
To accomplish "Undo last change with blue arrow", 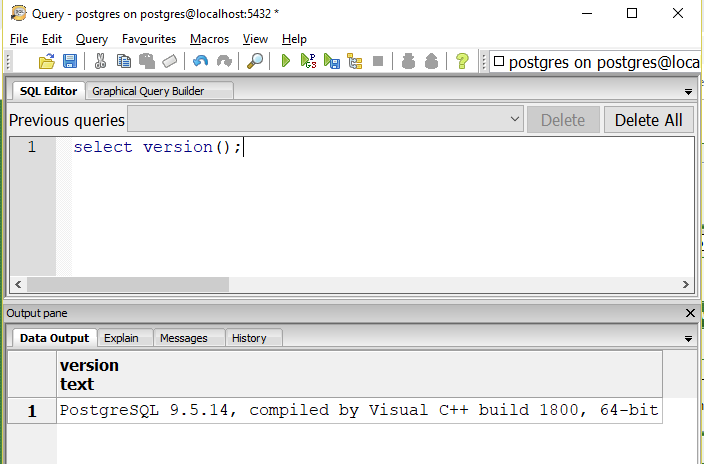I will coord(200,61).
